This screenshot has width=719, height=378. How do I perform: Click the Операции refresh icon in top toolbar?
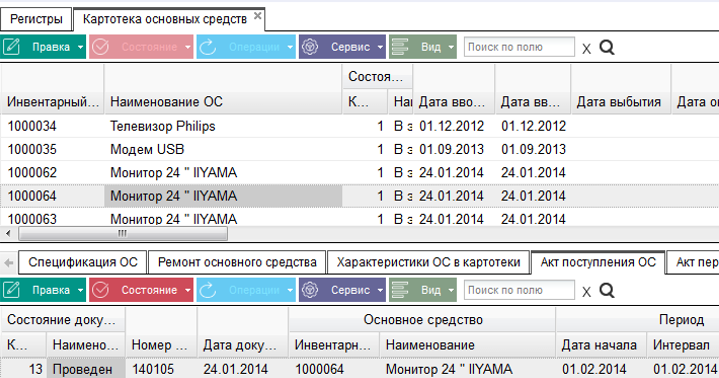[x=208, y=47]
